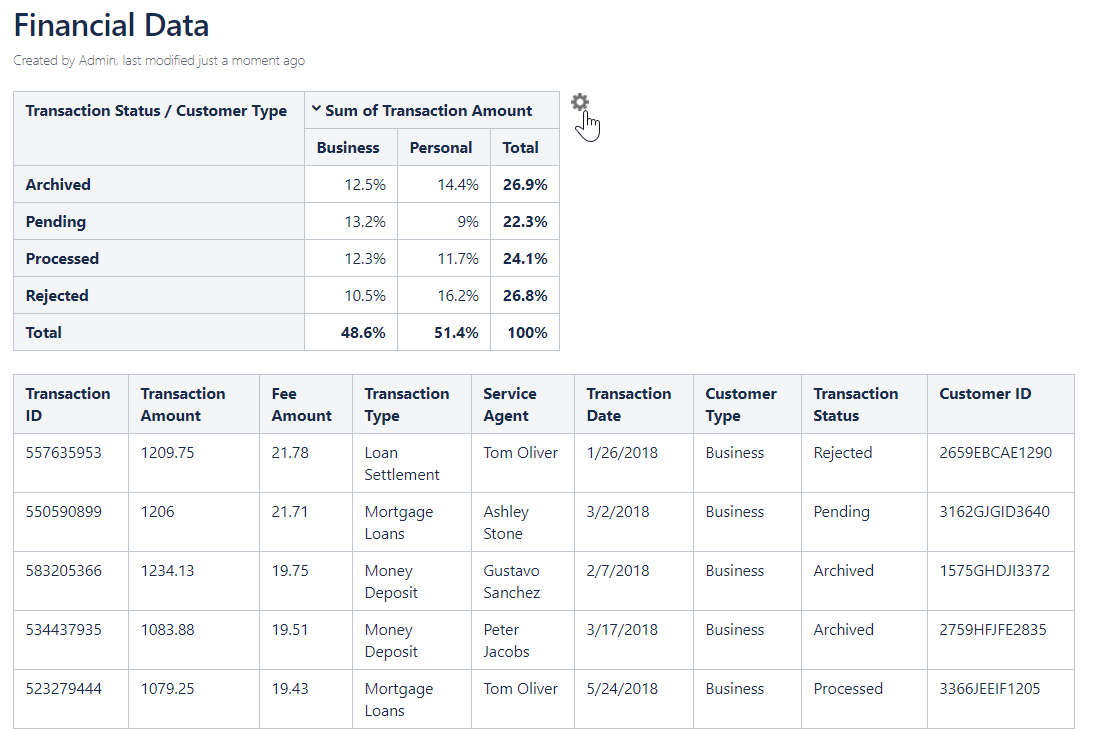Sort by the Transaction ID column header
Viewport: 1093px width, 729px height.
[68, 404]
